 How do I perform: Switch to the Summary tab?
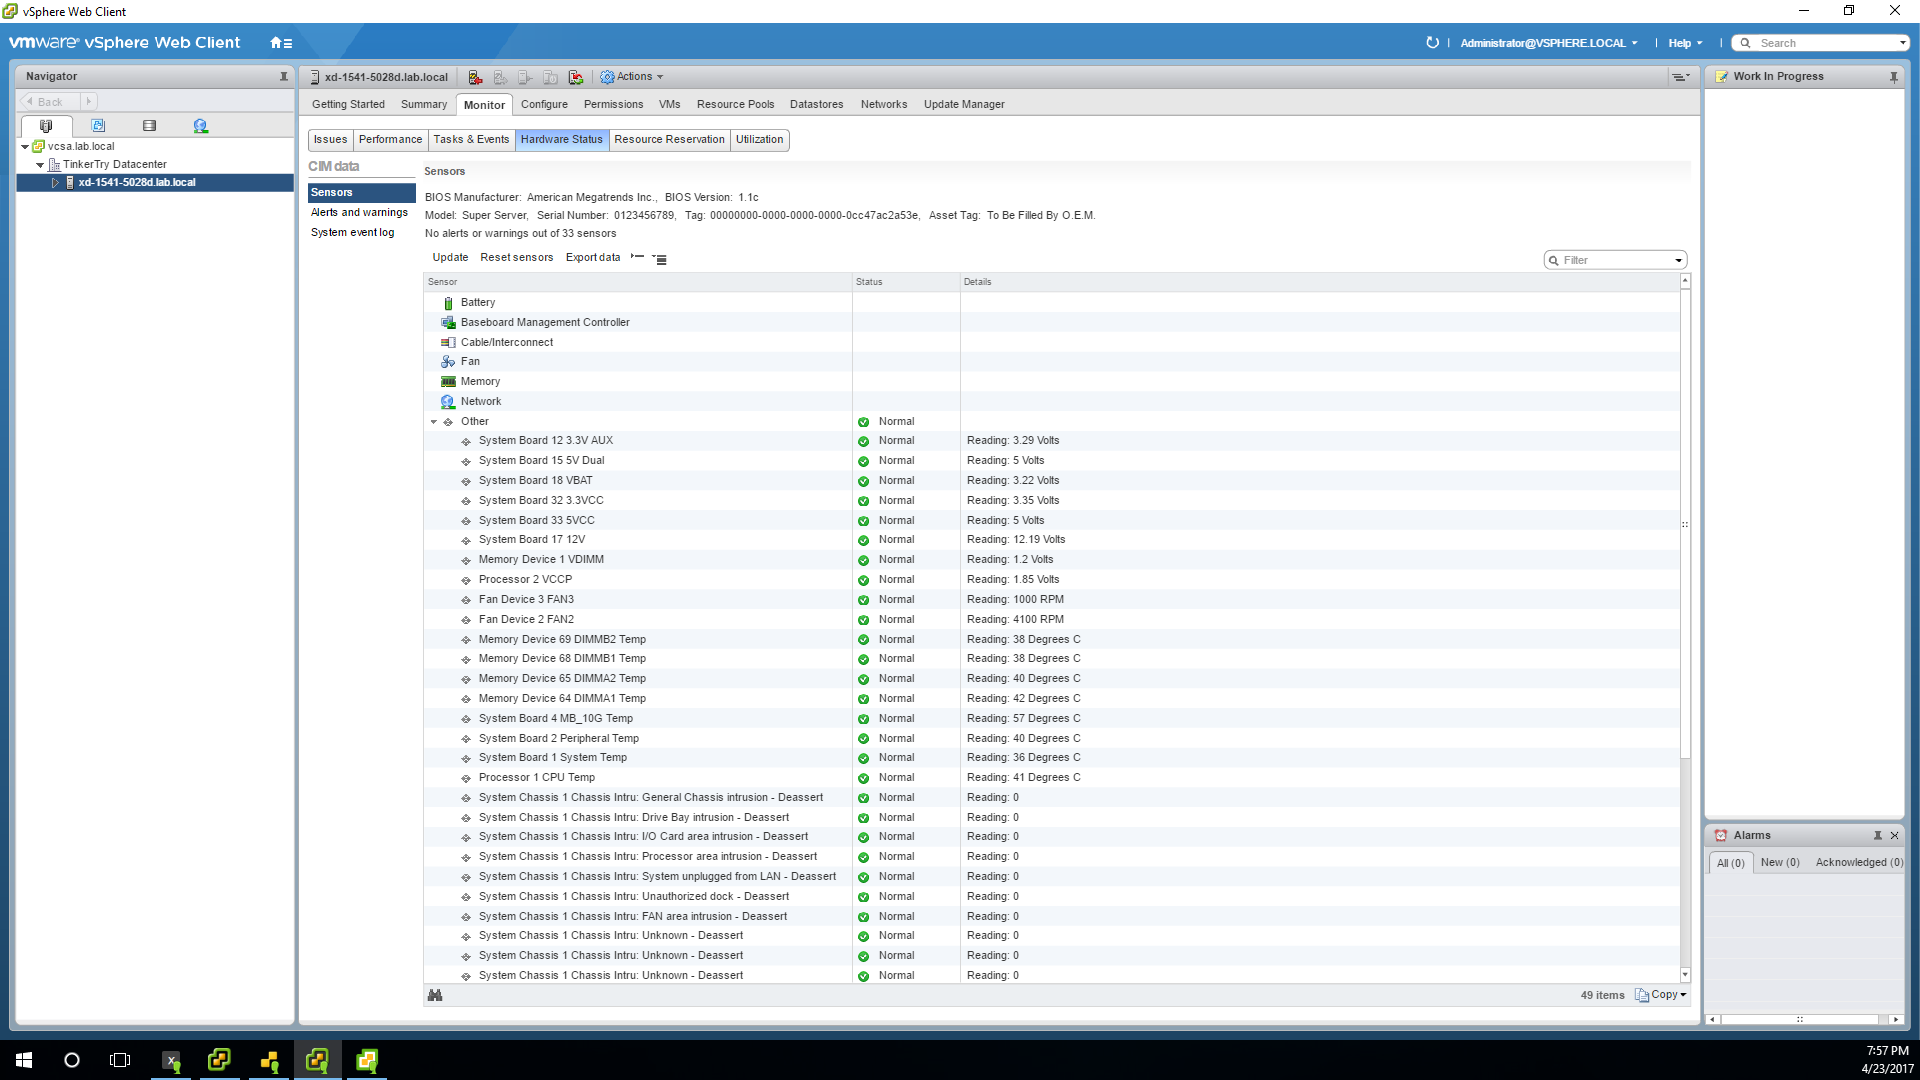(424, 104)
